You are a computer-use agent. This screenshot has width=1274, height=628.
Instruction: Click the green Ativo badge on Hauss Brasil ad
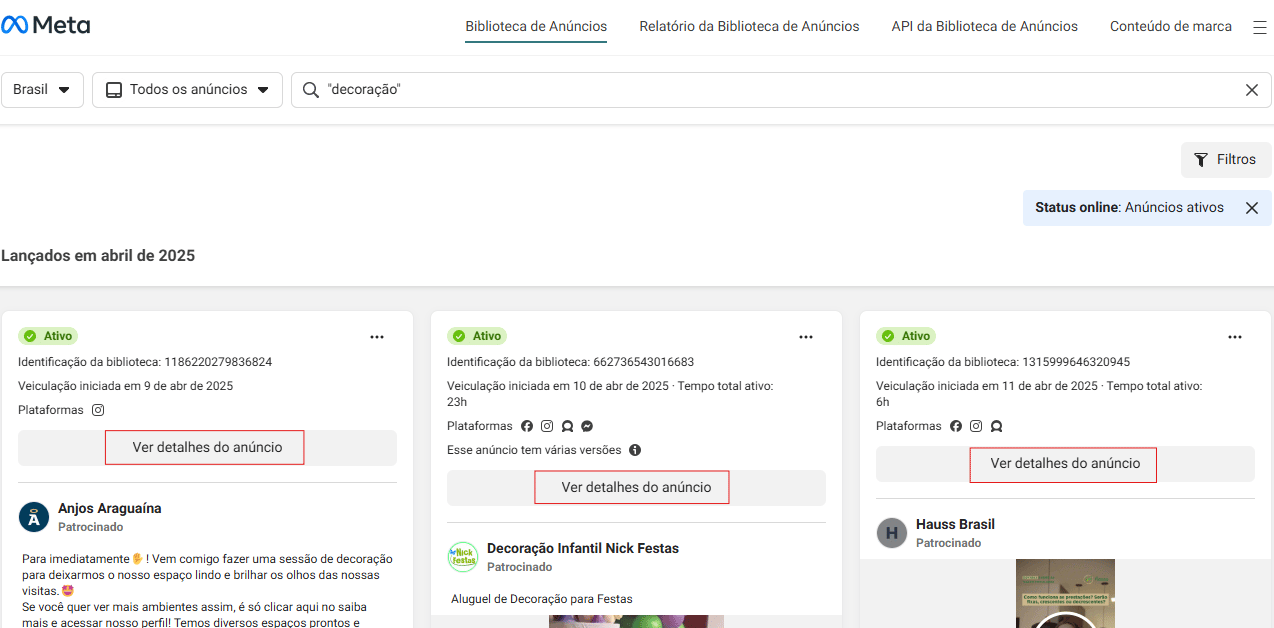coord(906,336)
